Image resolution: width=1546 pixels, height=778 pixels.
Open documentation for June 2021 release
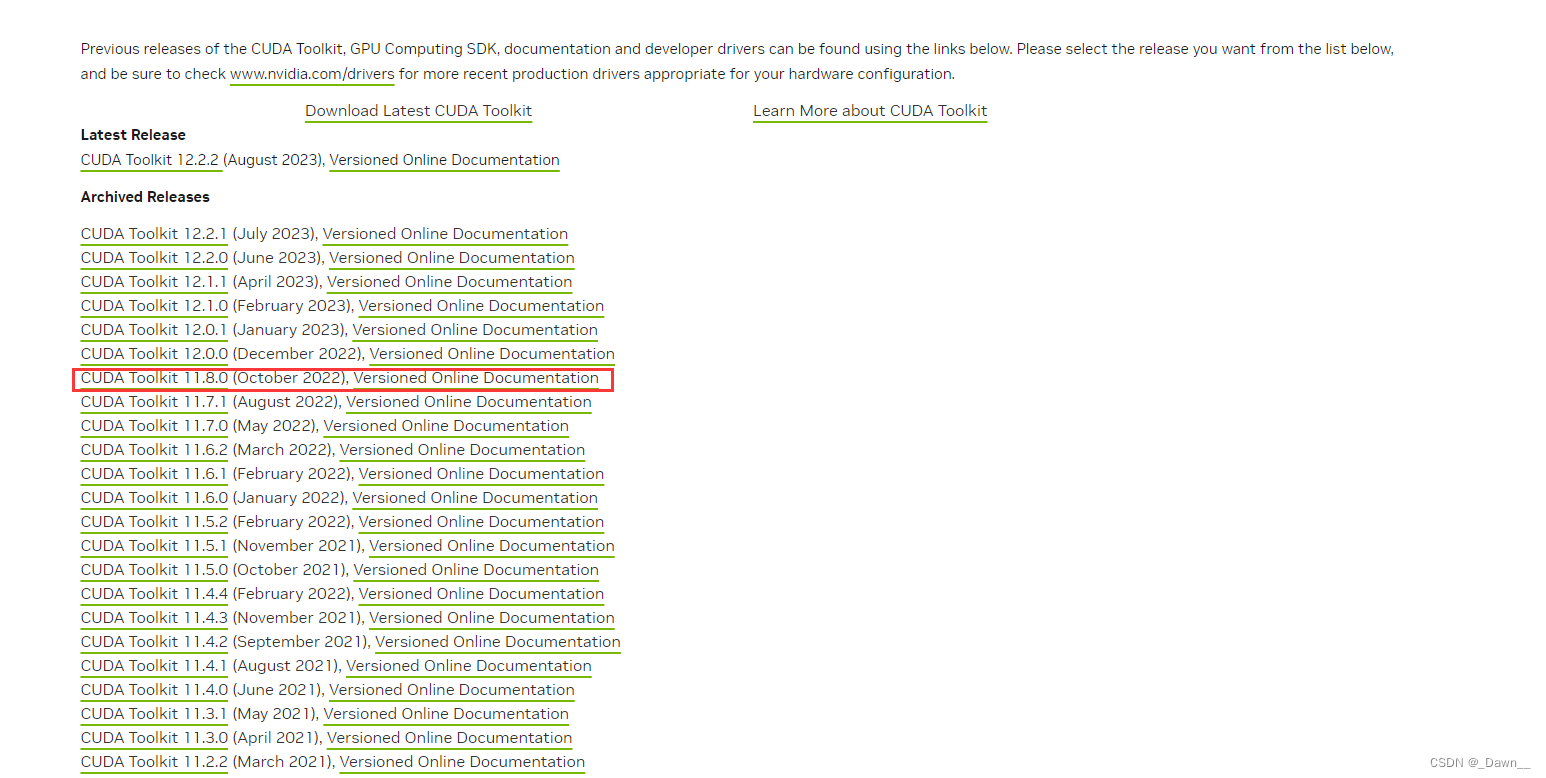(452, 690)
